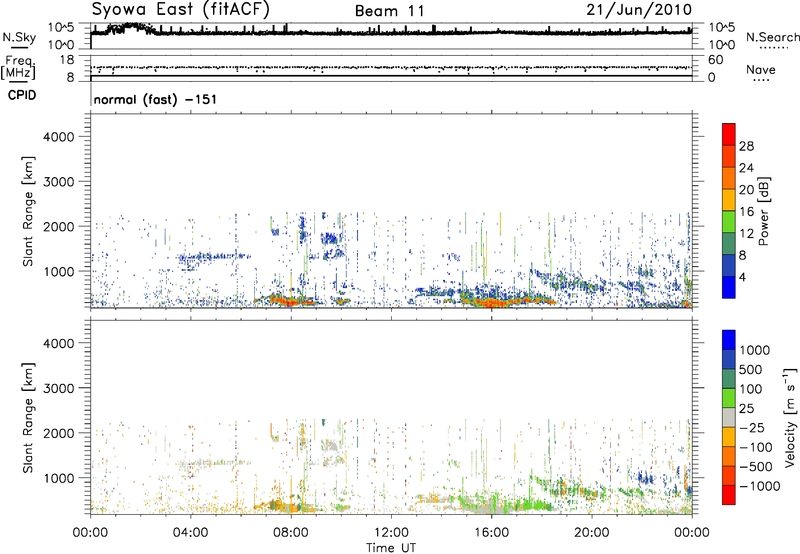Click the "Beam 11" heading
Viewport: 800px width, 554px height.
click(389, 11)
